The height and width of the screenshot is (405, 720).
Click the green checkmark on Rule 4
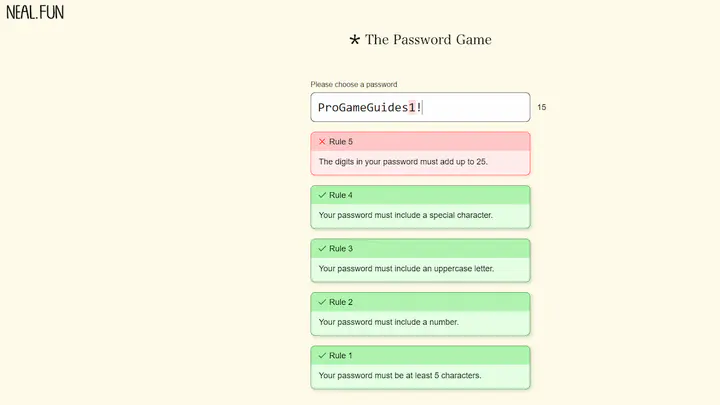[x=322, y=195]
